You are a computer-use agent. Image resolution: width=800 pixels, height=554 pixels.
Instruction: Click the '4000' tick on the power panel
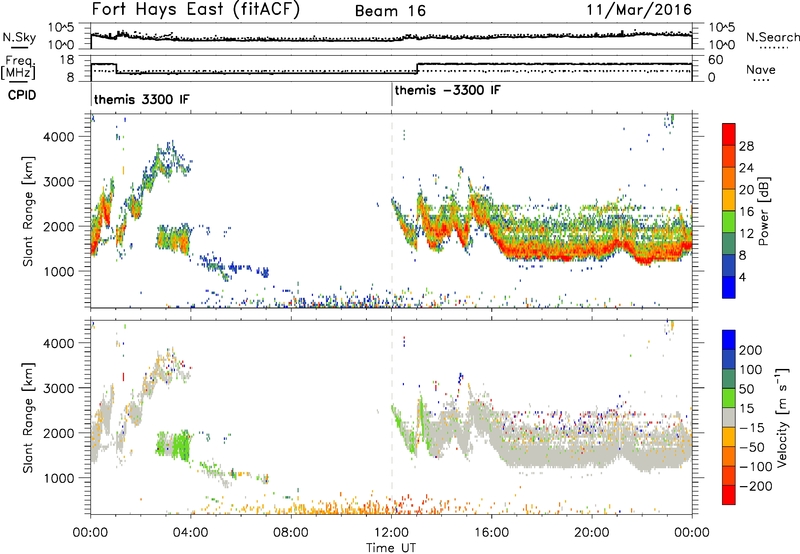[x=58, y=137]
